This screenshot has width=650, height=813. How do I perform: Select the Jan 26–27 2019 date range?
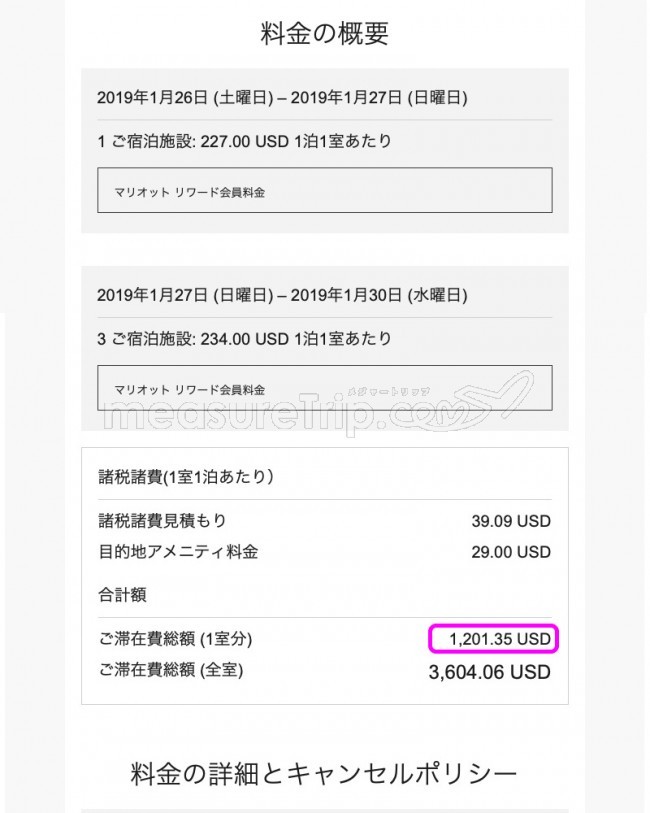tap(282, 97)
